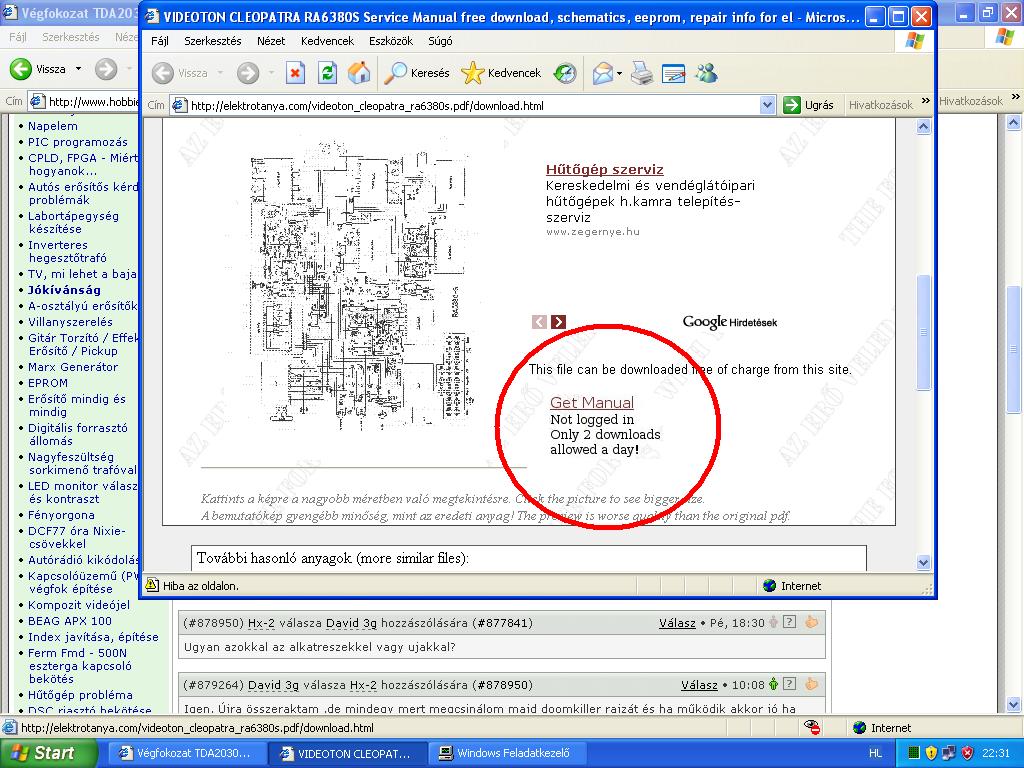Open Napelem topic in the back window sidebar
Viewport: 1024px width, 768px height.
tap(52, 126)
